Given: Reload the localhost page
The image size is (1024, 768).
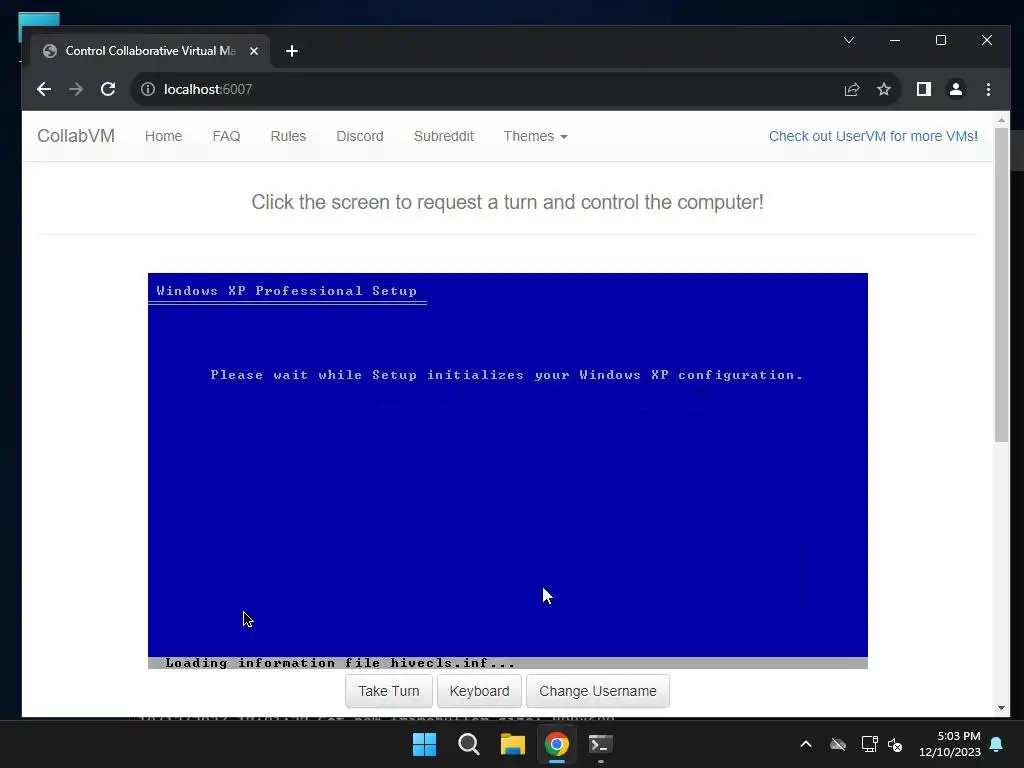Looking at the screenshot, I should click(x=108, y=89).
